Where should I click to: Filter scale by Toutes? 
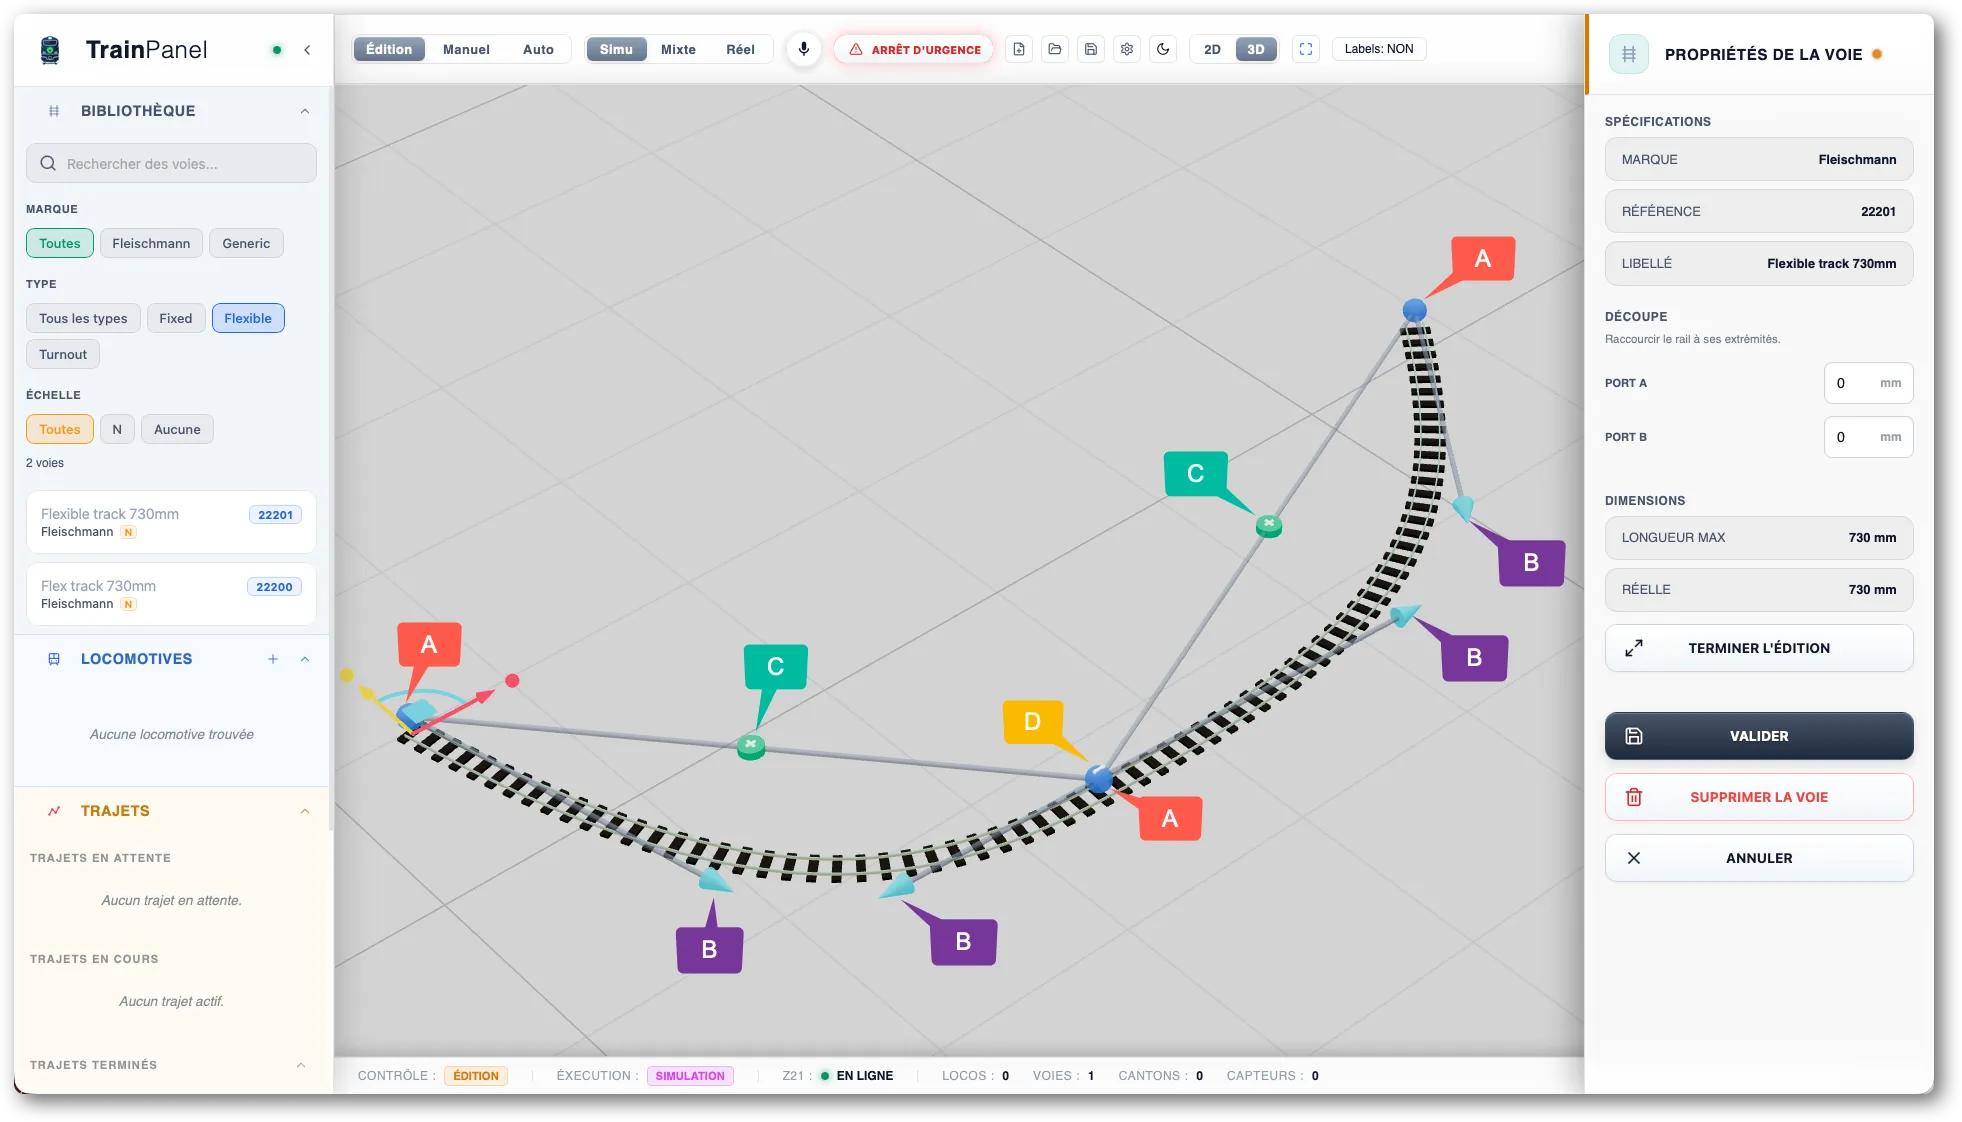coord(60,429)
